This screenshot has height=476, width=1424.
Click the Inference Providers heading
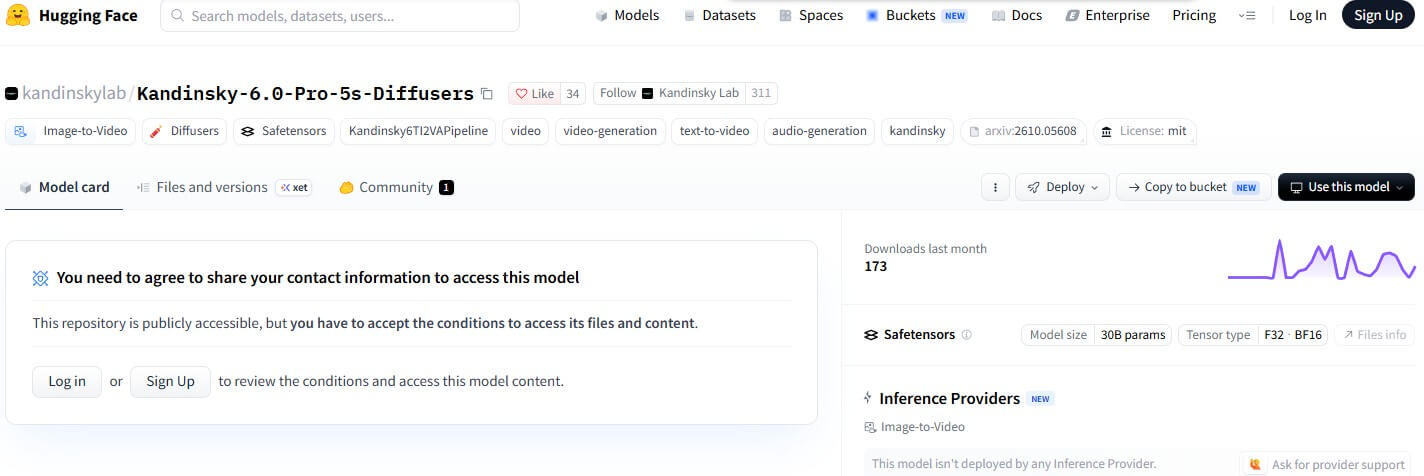(949, 398)
